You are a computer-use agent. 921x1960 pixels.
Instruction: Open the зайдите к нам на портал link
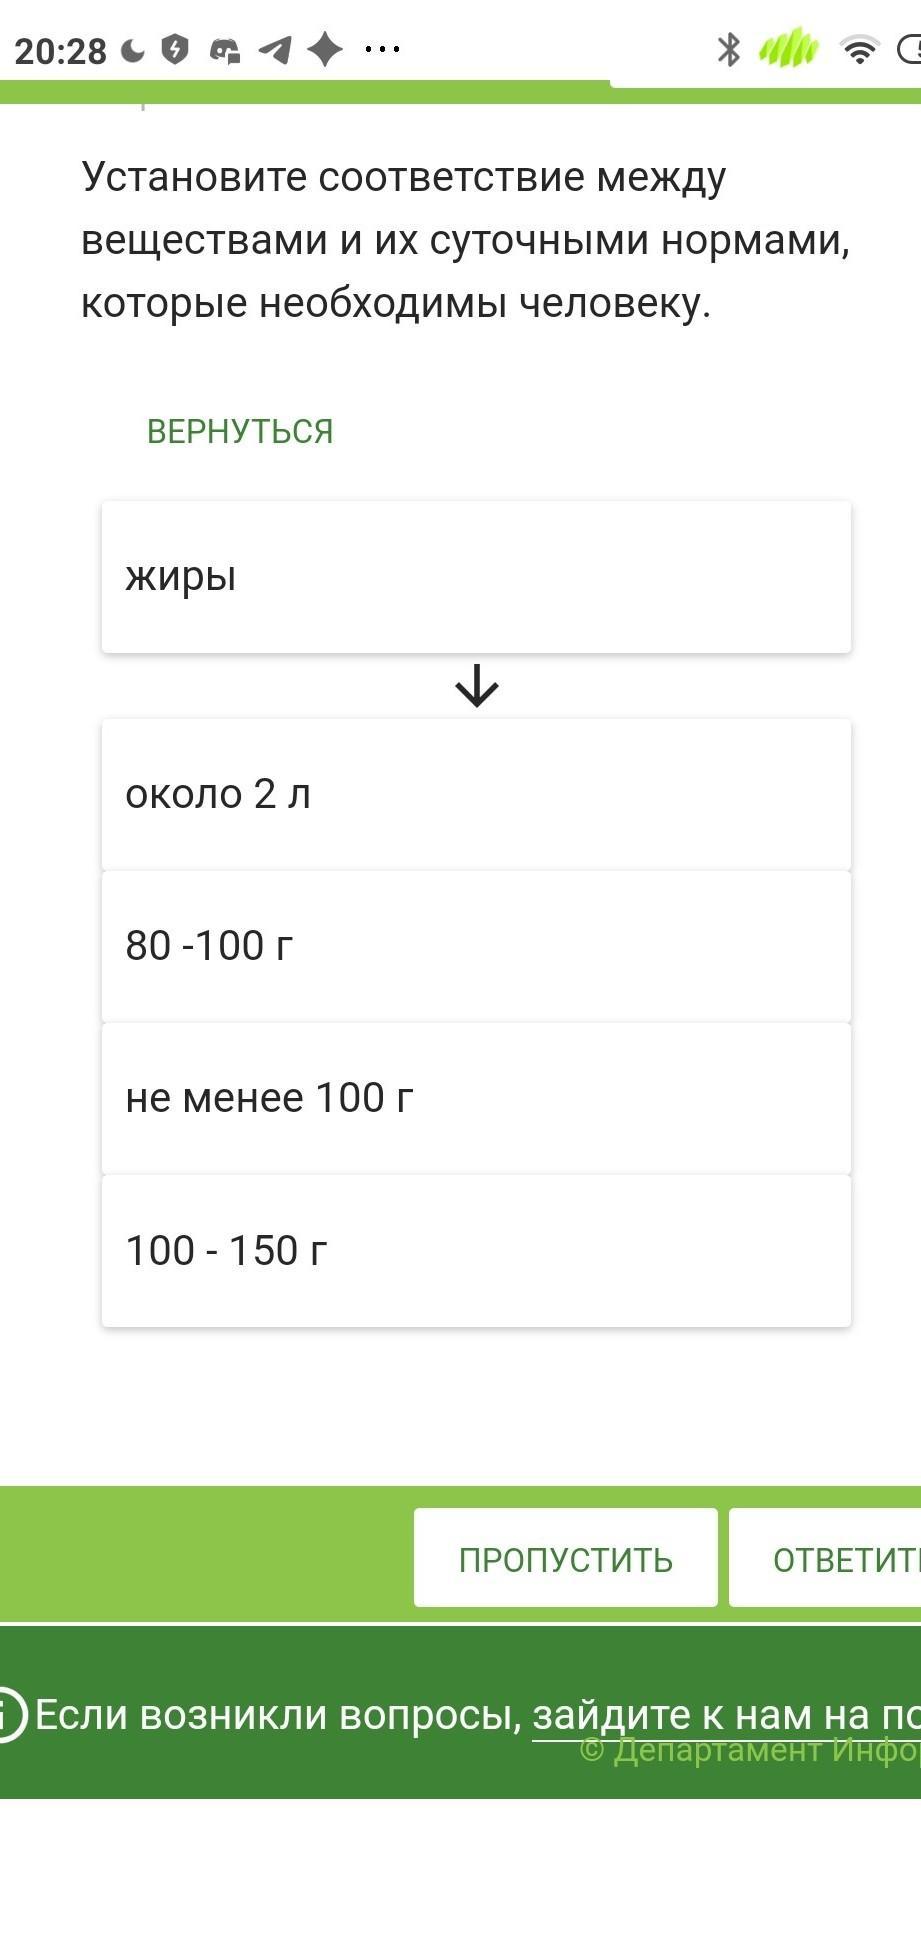click(x=725, y=1715)
